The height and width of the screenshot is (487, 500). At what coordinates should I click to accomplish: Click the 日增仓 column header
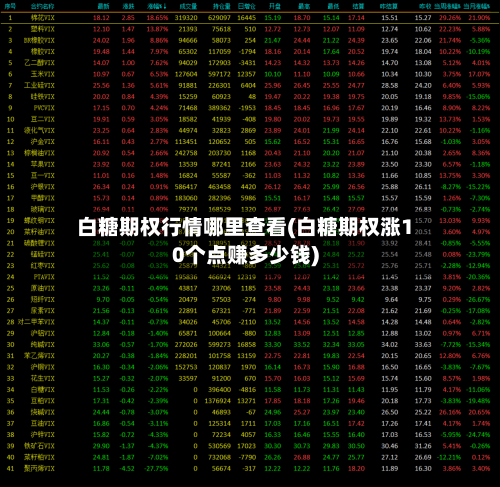pyautogui.click(x=247, y=6)
